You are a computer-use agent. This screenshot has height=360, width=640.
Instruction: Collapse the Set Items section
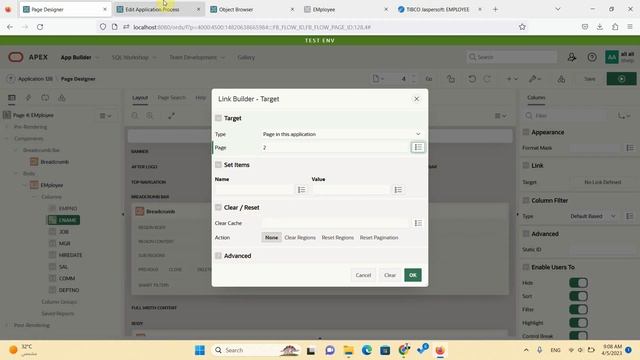tap(218, 165)
